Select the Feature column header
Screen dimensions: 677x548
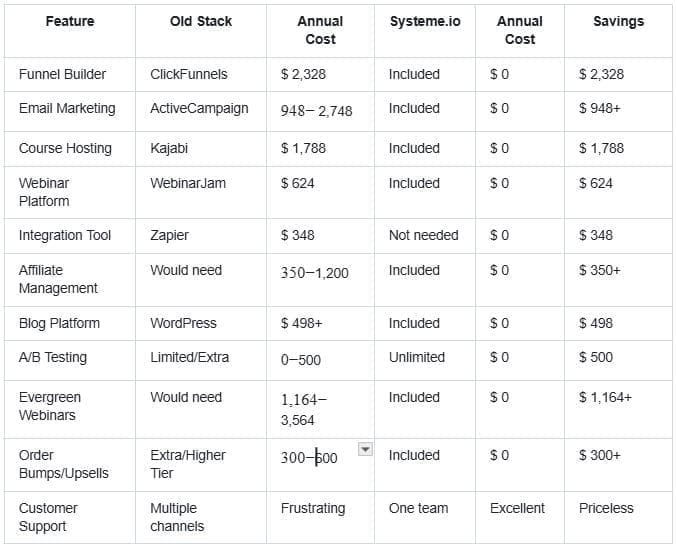coord(70,21)
